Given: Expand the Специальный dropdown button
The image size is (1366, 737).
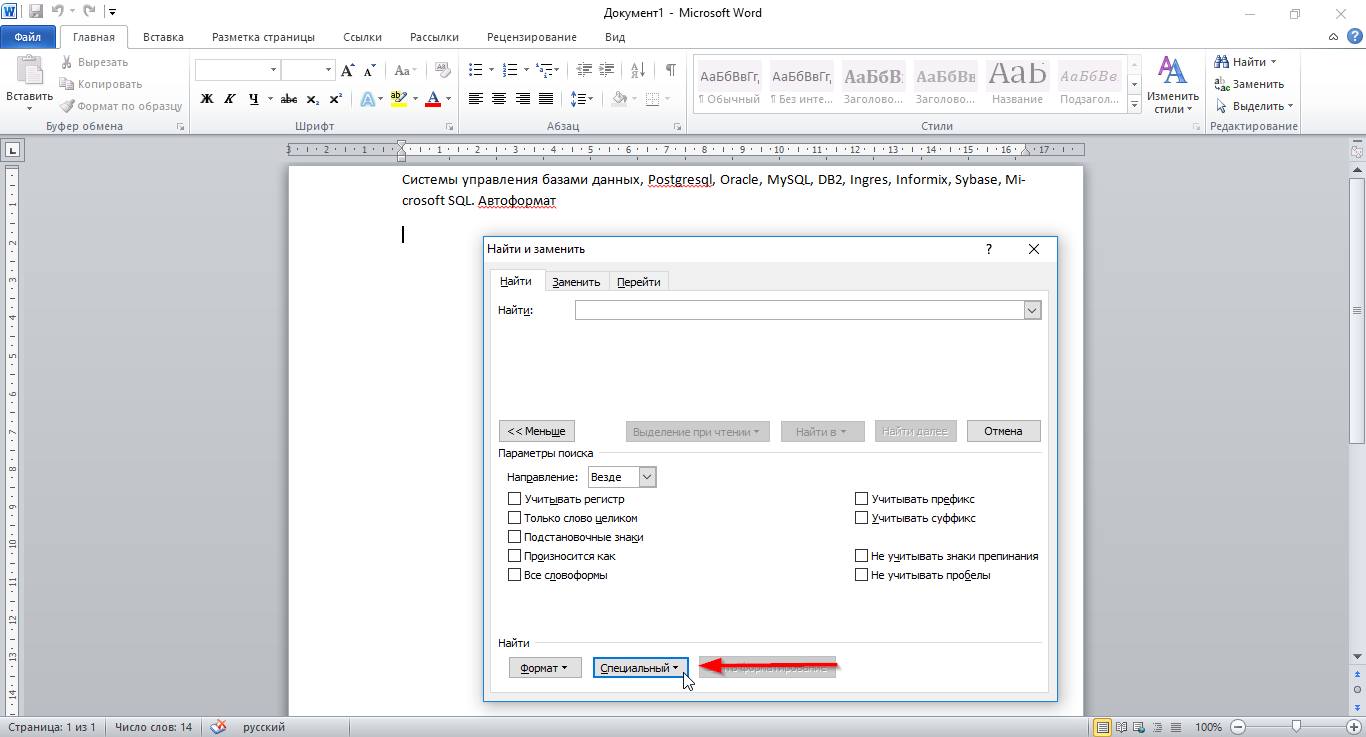Looking at the screenshot, I should click(x=640, y=668).
